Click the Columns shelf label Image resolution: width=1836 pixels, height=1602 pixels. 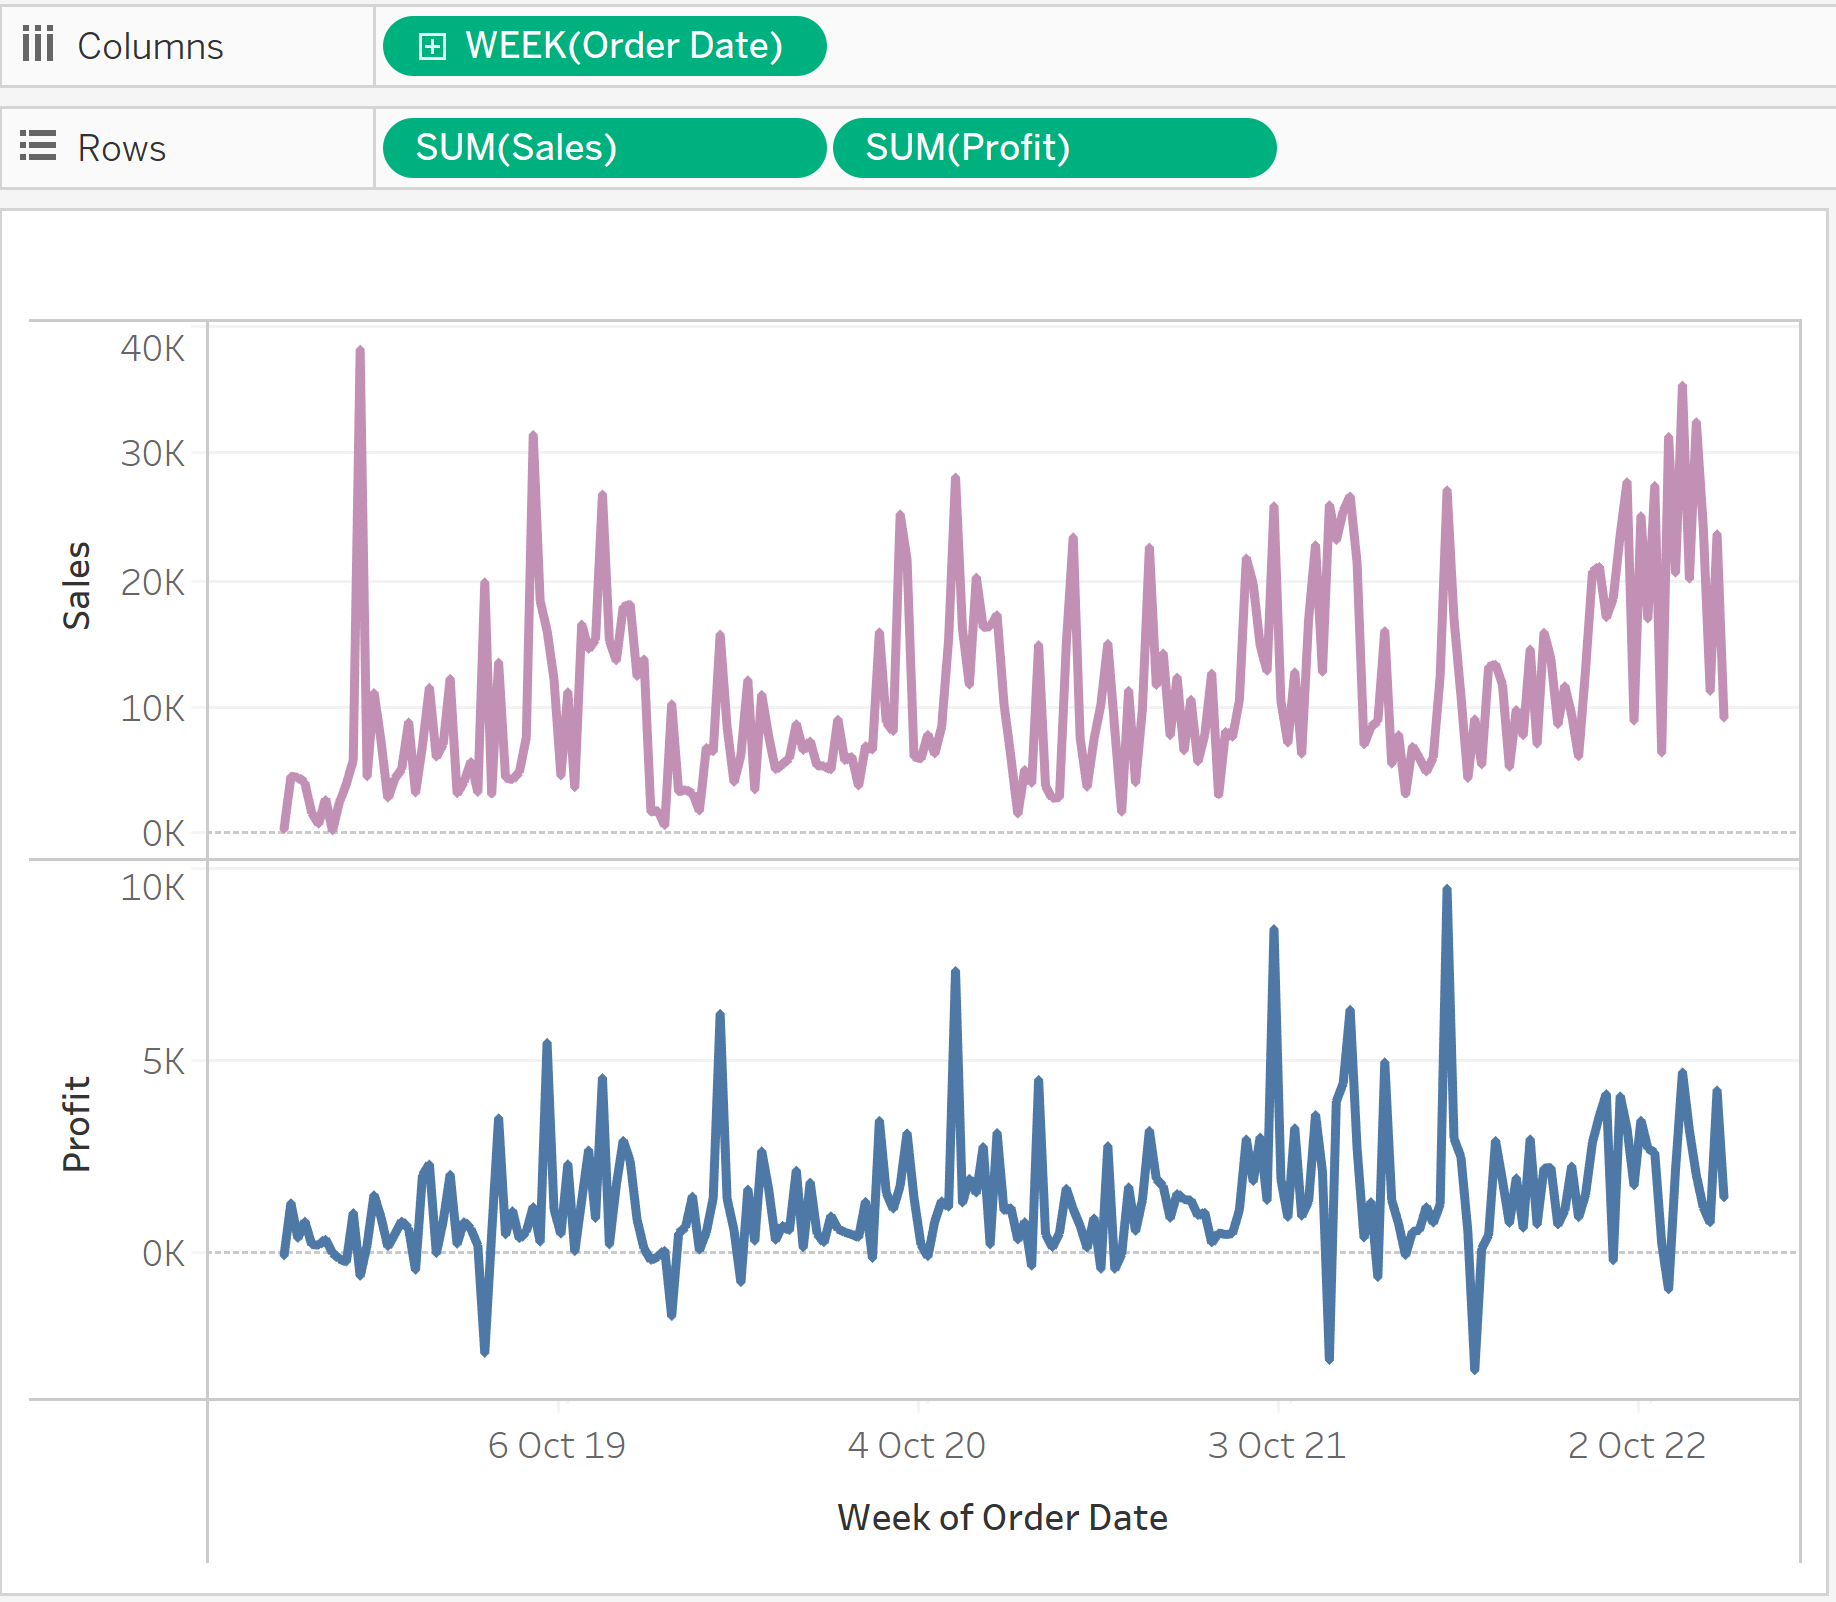150,46
